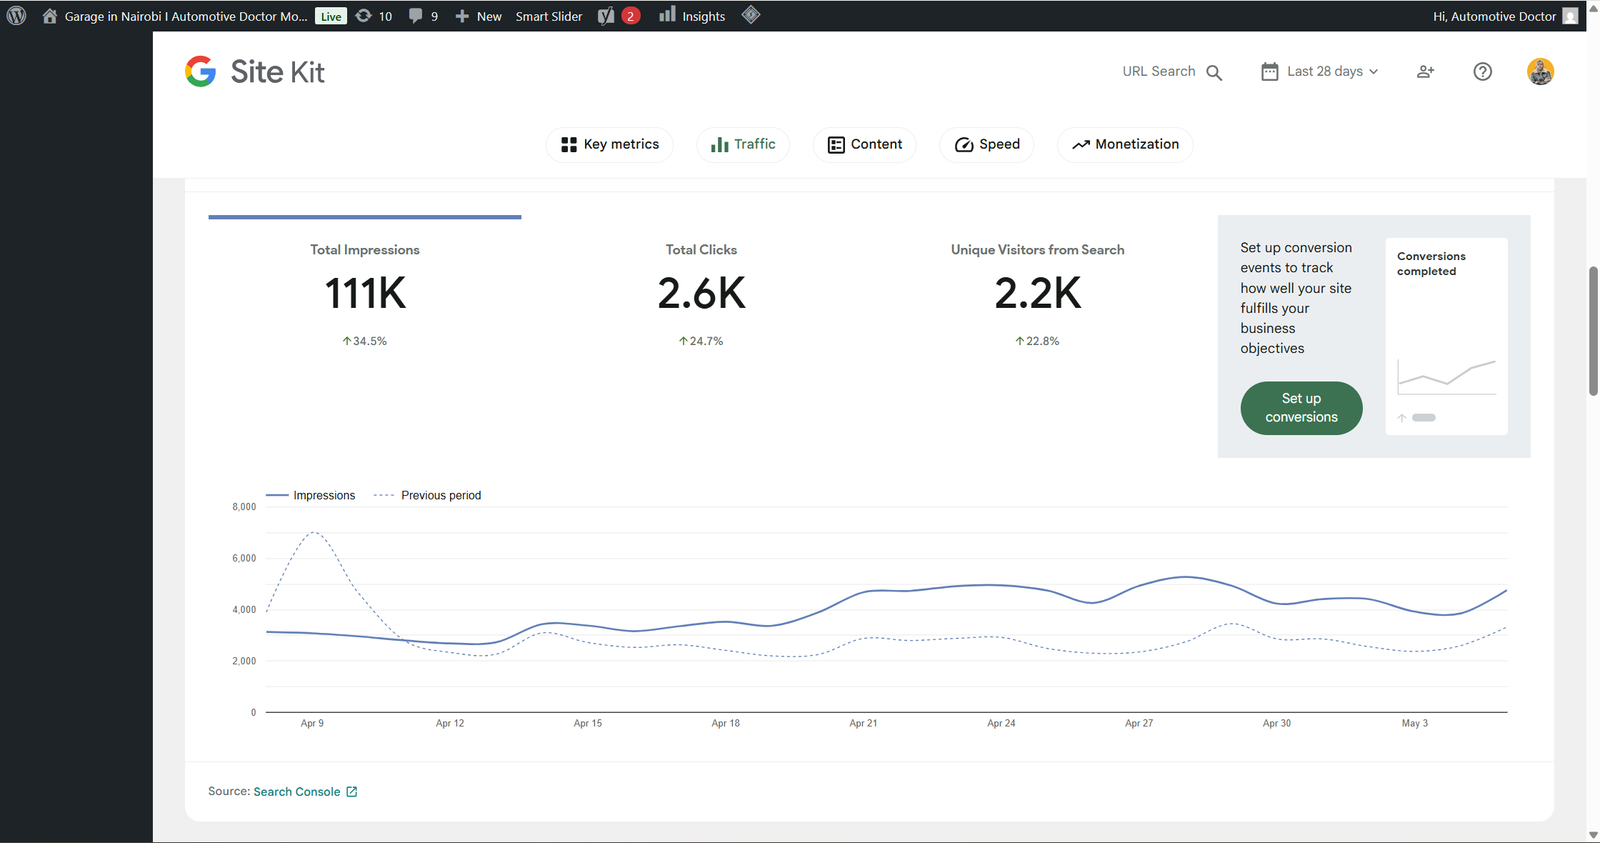Click the plus icon beside New
This screenshot has width=1600, height=843.
click(462, 16)
